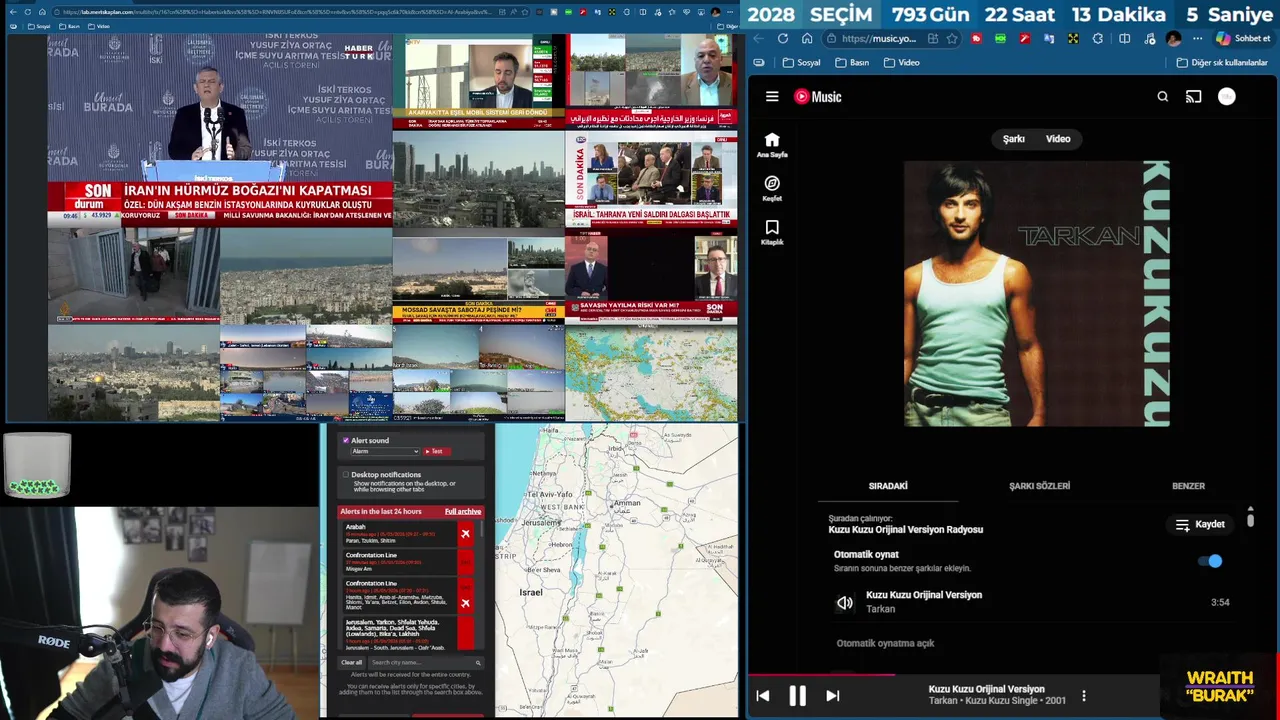Enable Desktop notifications checkbox
The height and width of the screenshot is (720, 1280).
point(346,475)
